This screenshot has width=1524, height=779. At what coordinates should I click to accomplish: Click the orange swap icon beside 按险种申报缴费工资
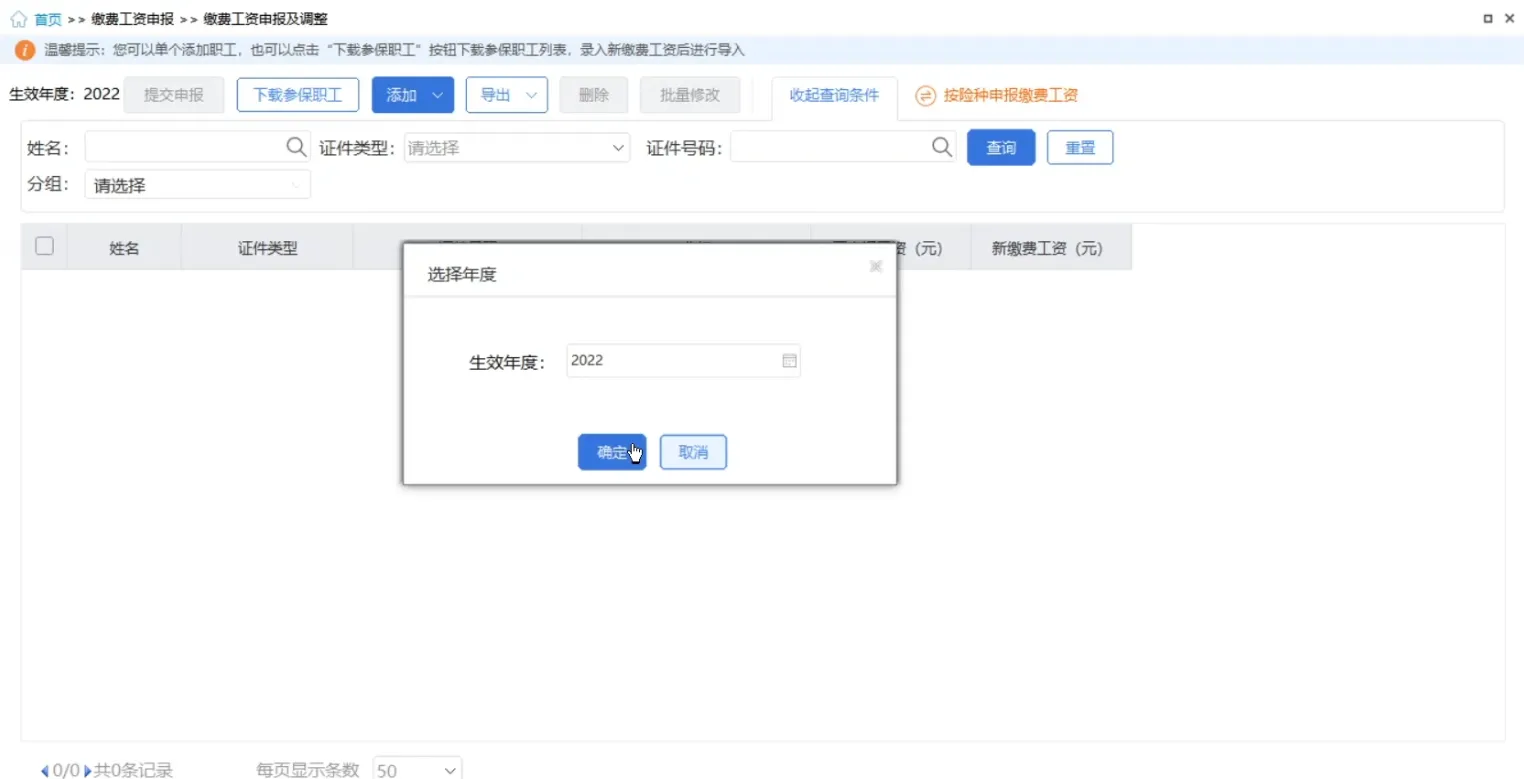(926, 96)
